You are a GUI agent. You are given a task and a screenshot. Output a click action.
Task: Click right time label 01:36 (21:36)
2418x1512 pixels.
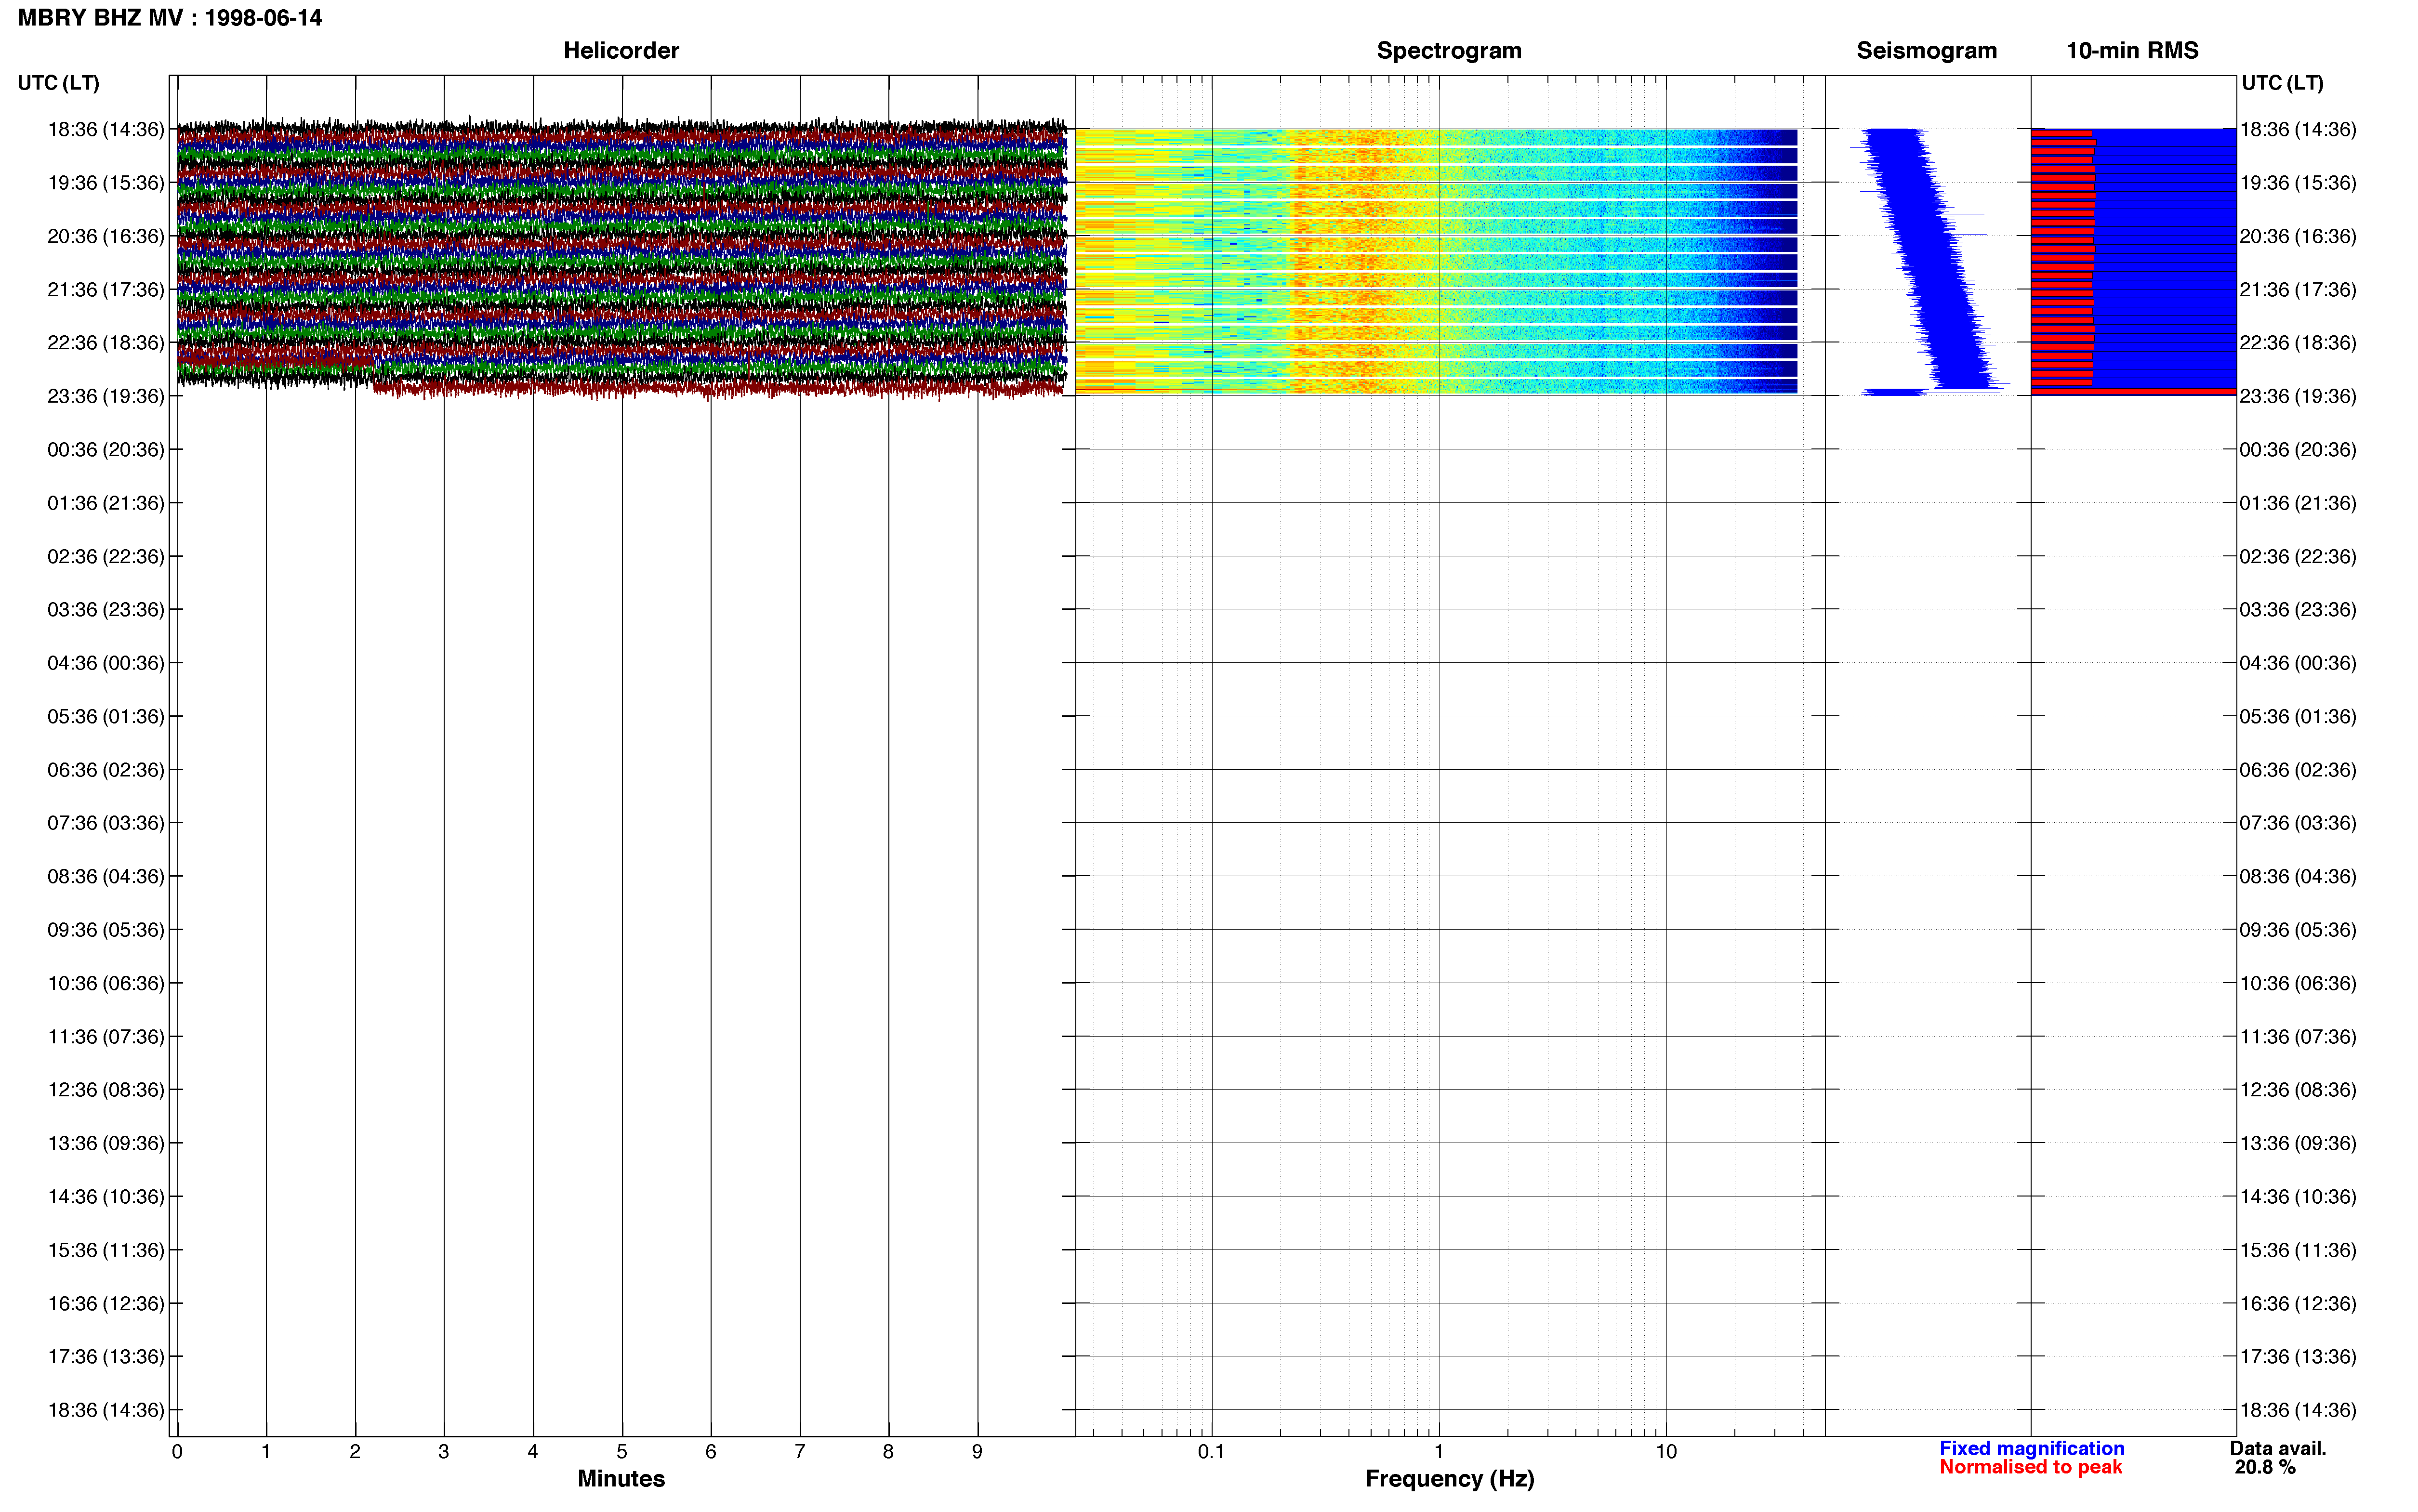2298,503
